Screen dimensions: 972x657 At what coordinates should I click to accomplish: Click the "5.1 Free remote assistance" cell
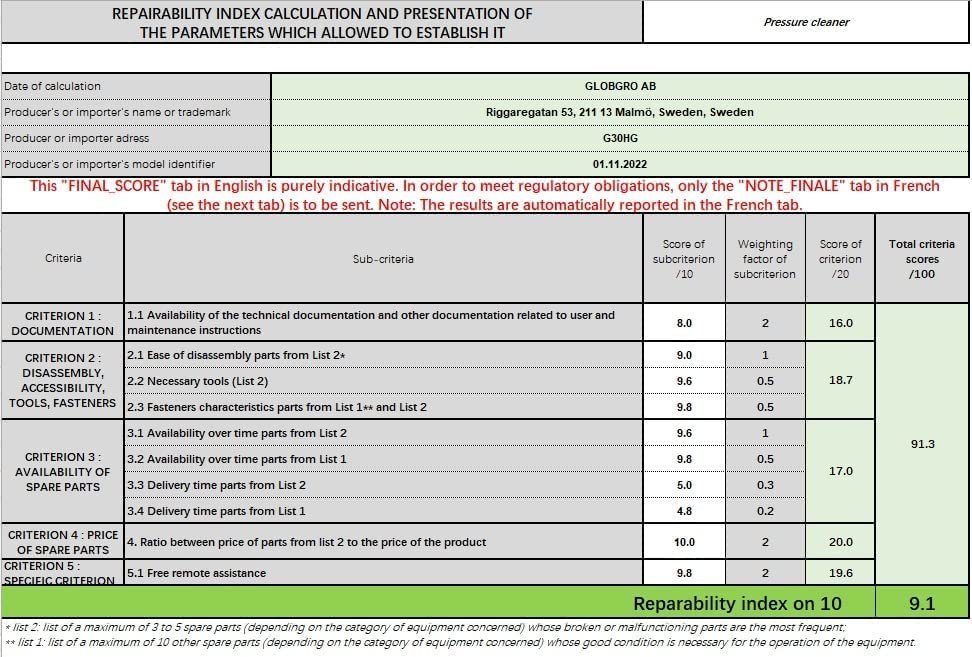point(383,573)
